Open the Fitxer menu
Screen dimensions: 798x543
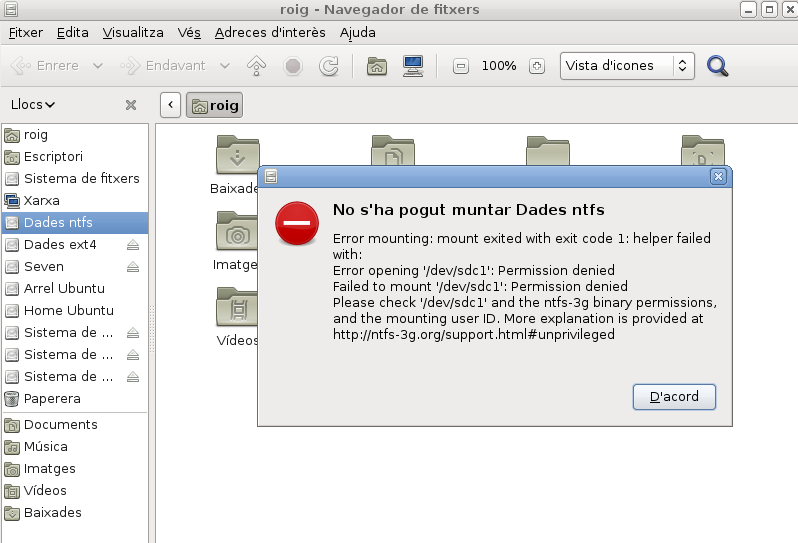point(25,33)
